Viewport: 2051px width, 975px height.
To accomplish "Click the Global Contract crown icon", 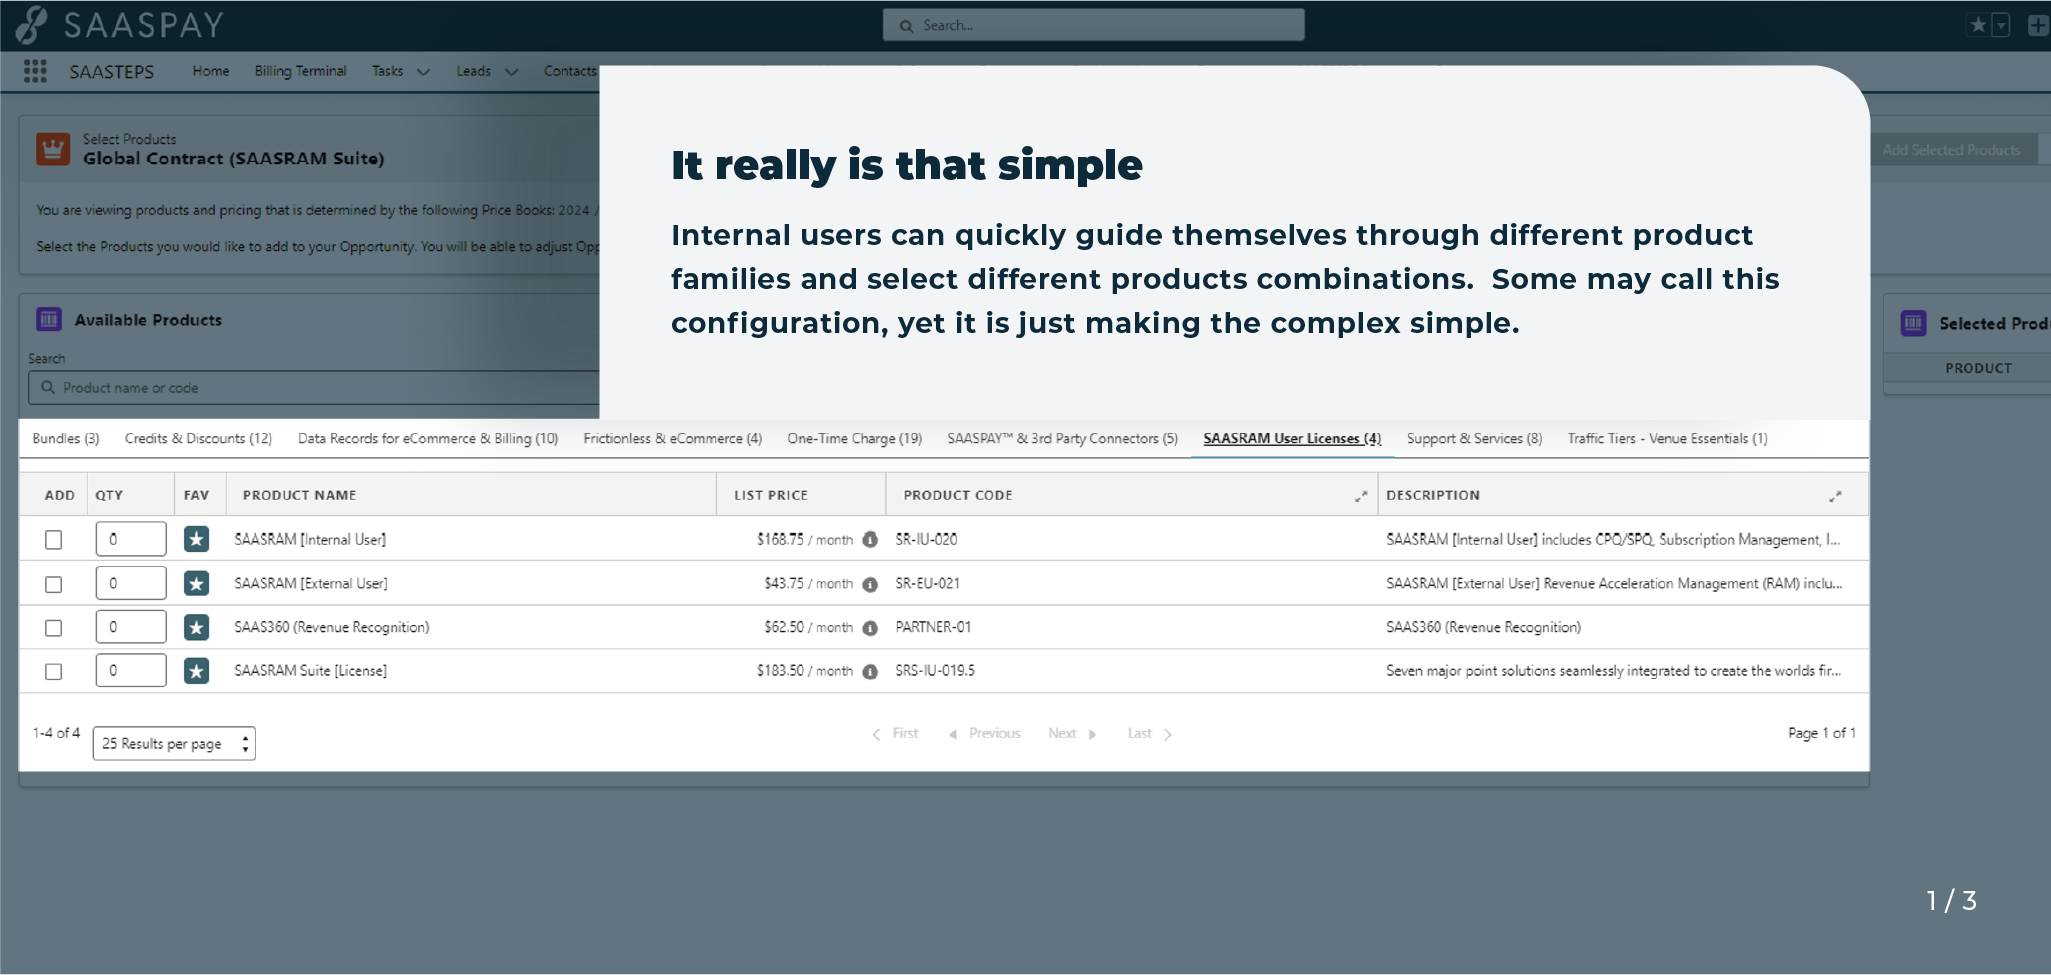I will click(53, 149).
